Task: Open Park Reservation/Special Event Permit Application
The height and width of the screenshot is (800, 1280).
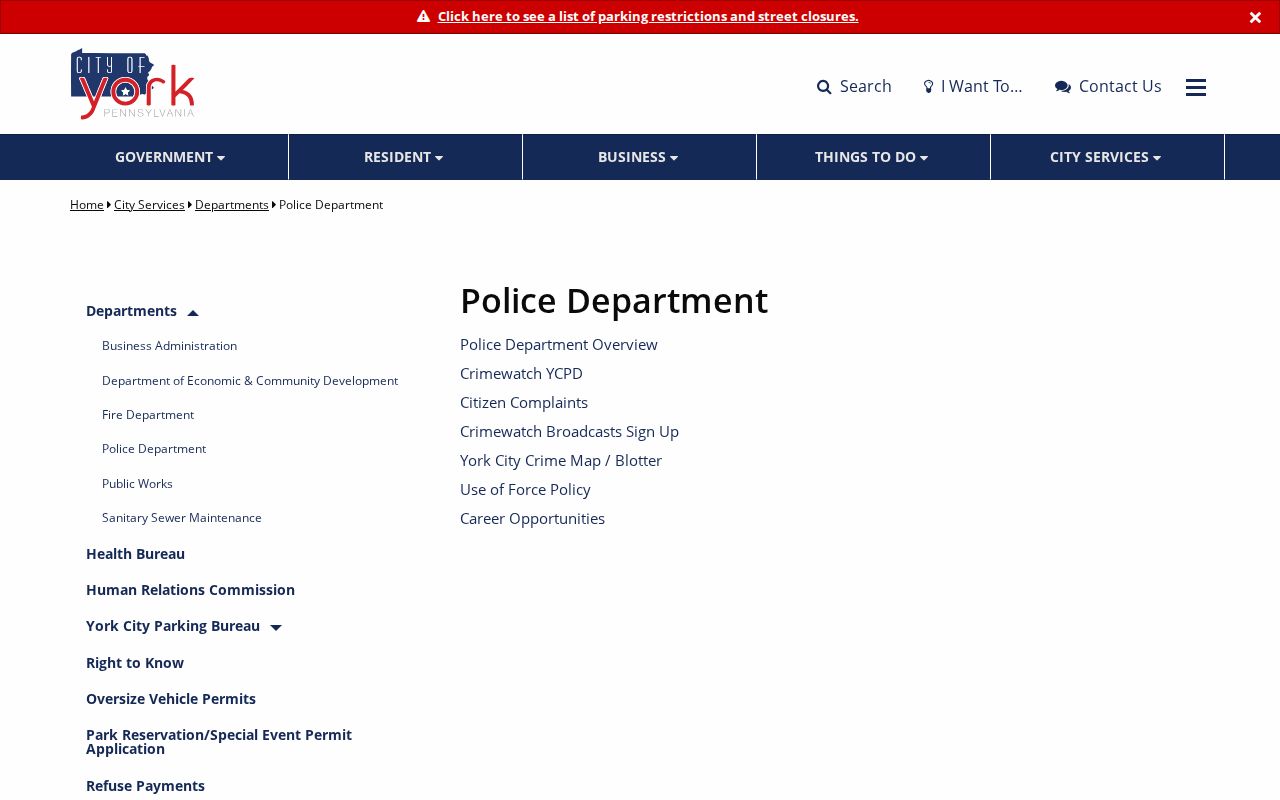Action: (219, 742)
